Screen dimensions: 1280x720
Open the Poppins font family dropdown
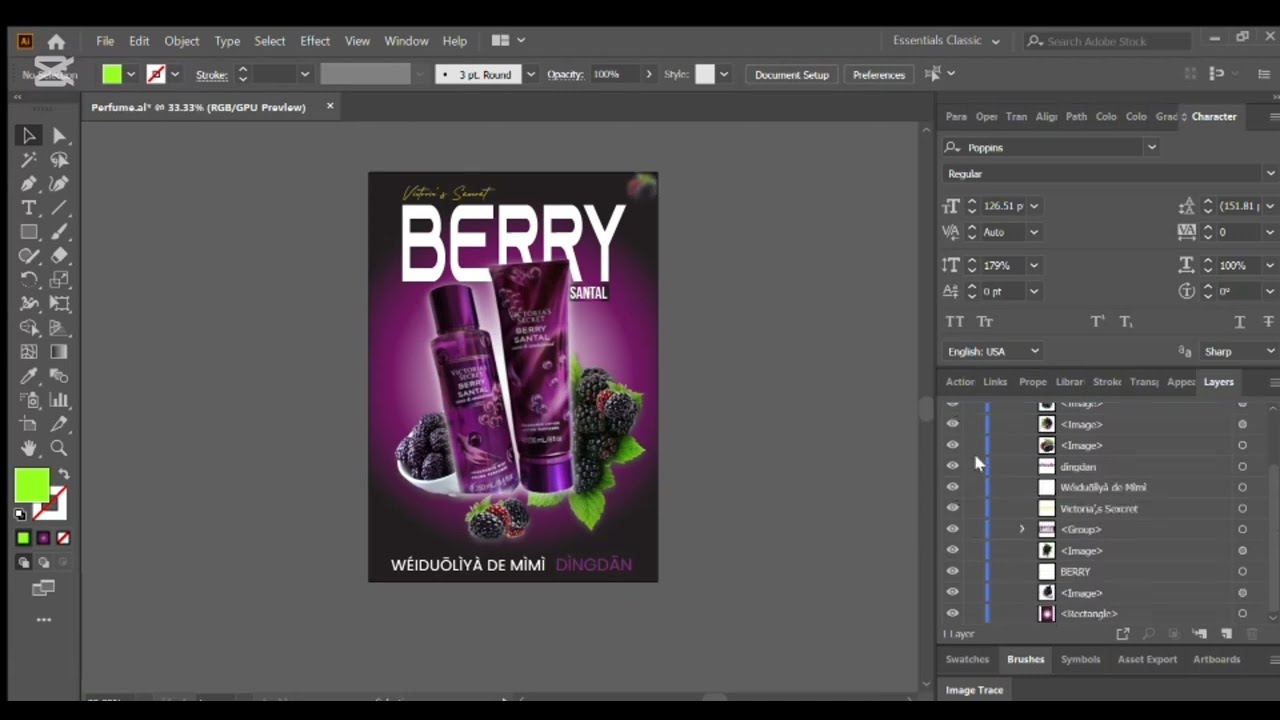1151,147
